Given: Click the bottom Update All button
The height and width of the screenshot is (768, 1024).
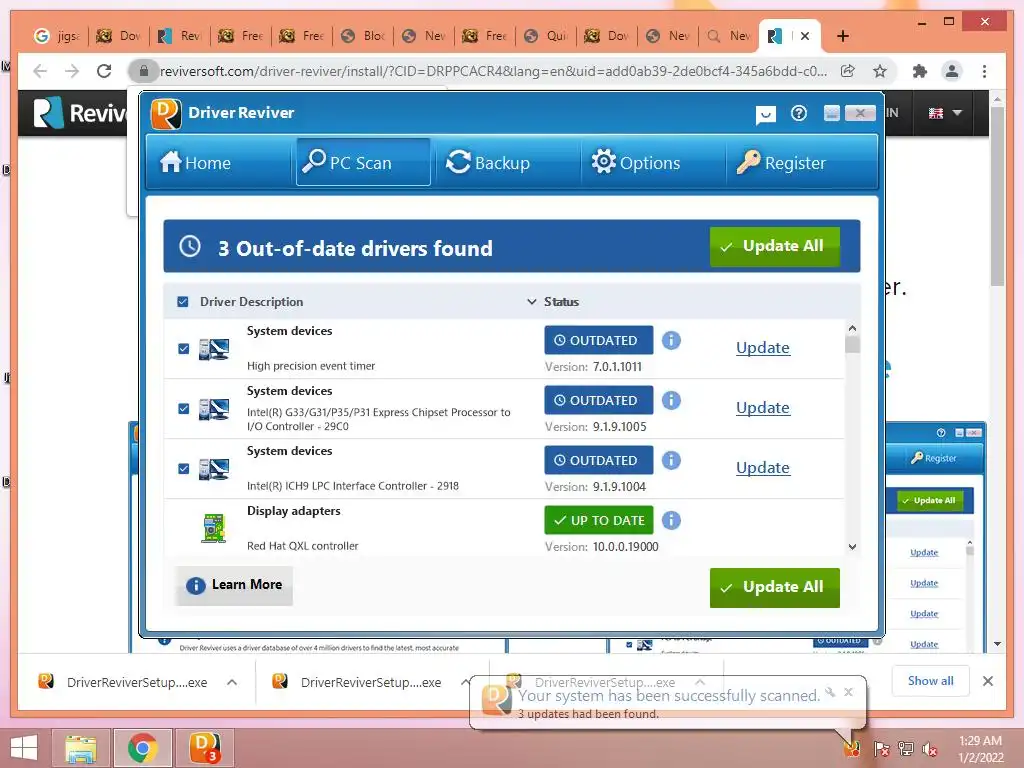Looking at the screenshot, I should (775, 587).
